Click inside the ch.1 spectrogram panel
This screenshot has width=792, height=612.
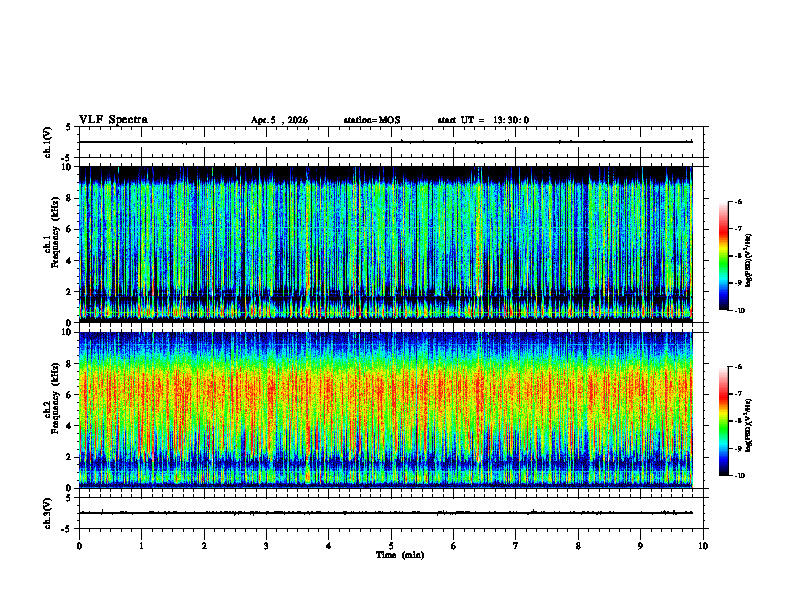pos(385,244)
